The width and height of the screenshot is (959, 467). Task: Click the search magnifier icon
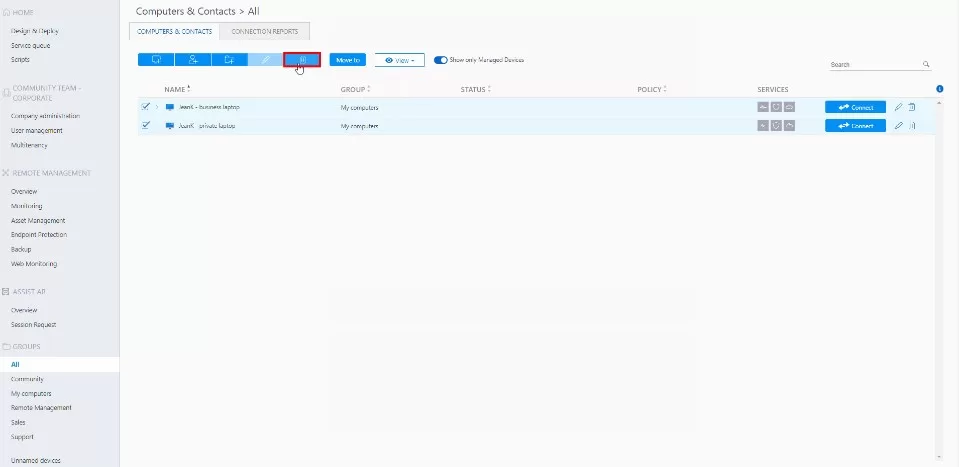click(x=926, y=64)
